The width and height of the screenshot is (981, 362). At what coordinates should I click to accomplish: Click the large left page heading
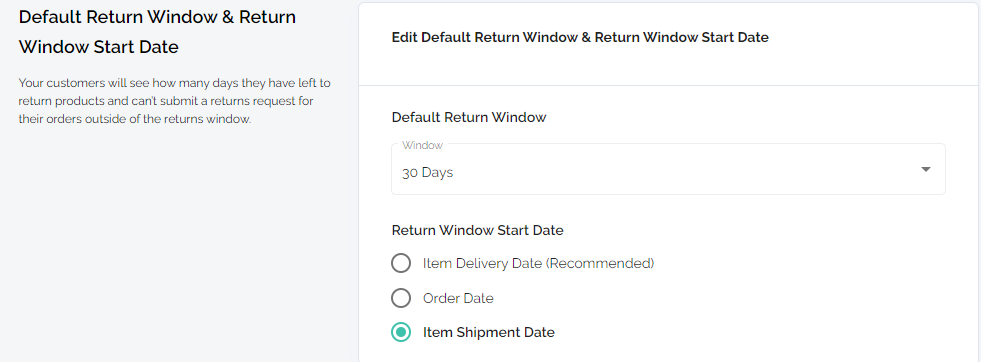[158, 32]
